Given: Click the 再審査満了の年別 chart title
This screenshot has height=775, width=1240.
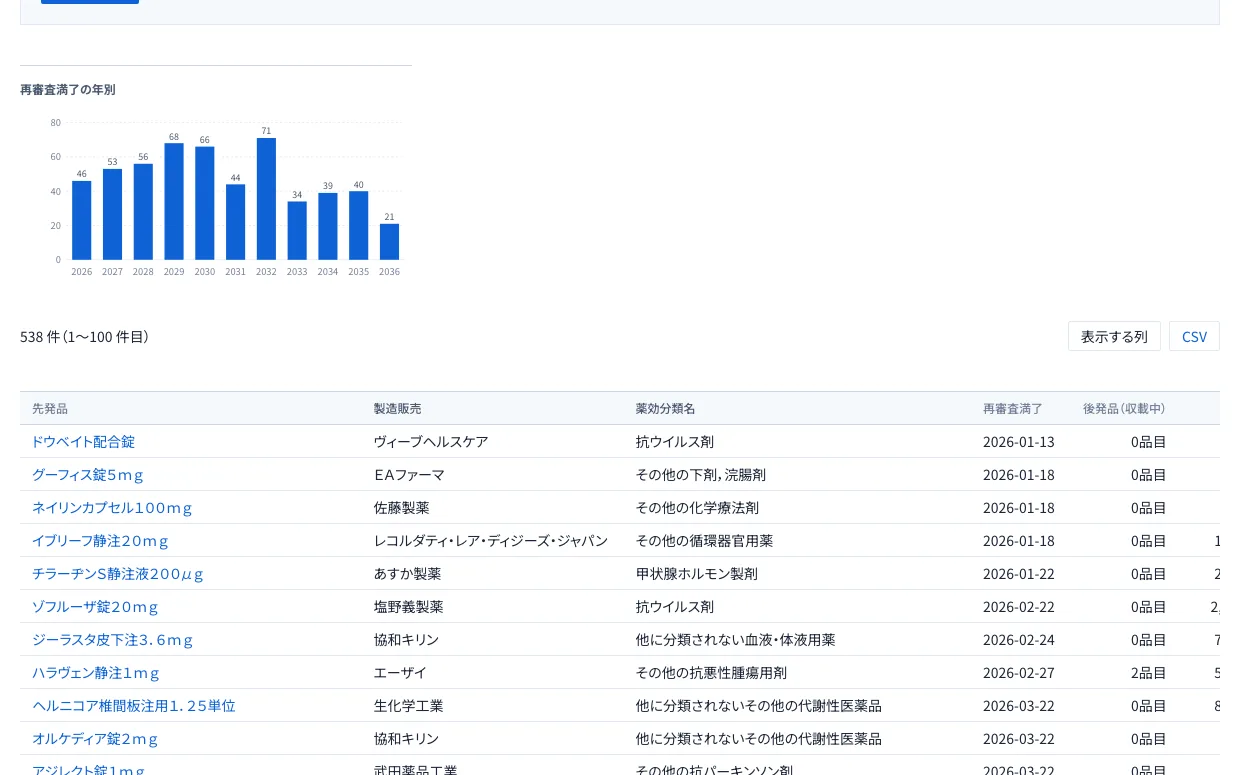Looking at the screenshot, I should pyautogui.click(x=68, y=89).
